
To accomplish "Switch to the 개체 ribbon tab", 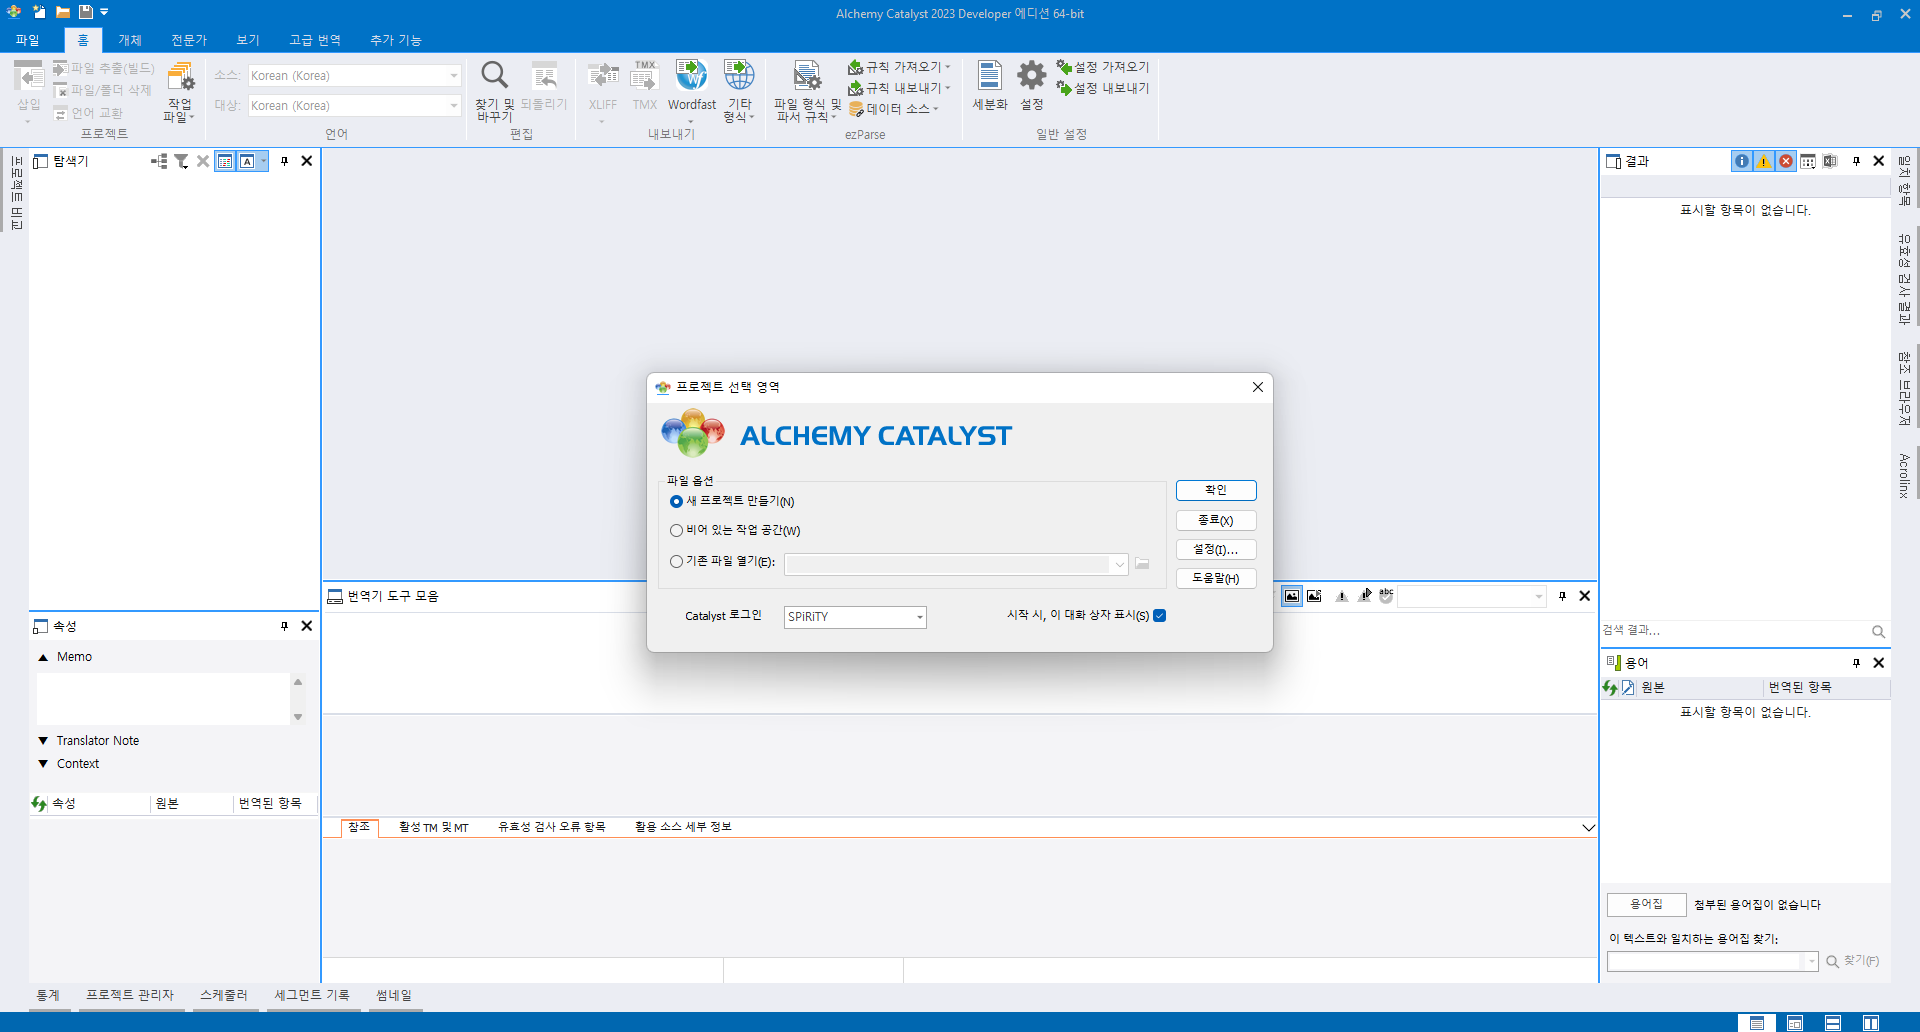I will [130, 40].
